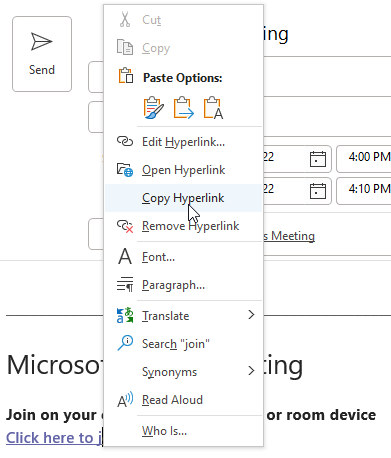The height and width of the screenshot is (458, 391).
Task: Choose Open Hyperlink menu entry
Action: [x=184, y=170]
